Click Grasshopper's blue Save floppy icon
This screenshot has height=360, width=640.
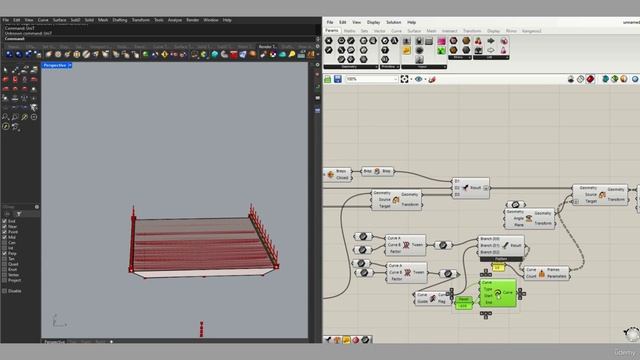point(338,79)
